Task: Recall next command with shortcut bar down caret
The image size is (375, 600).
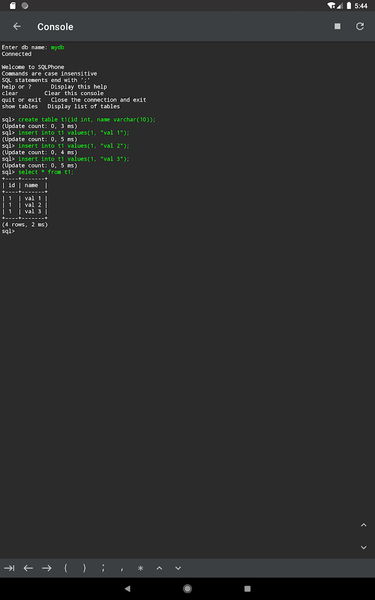Action: tap(178, 568)
